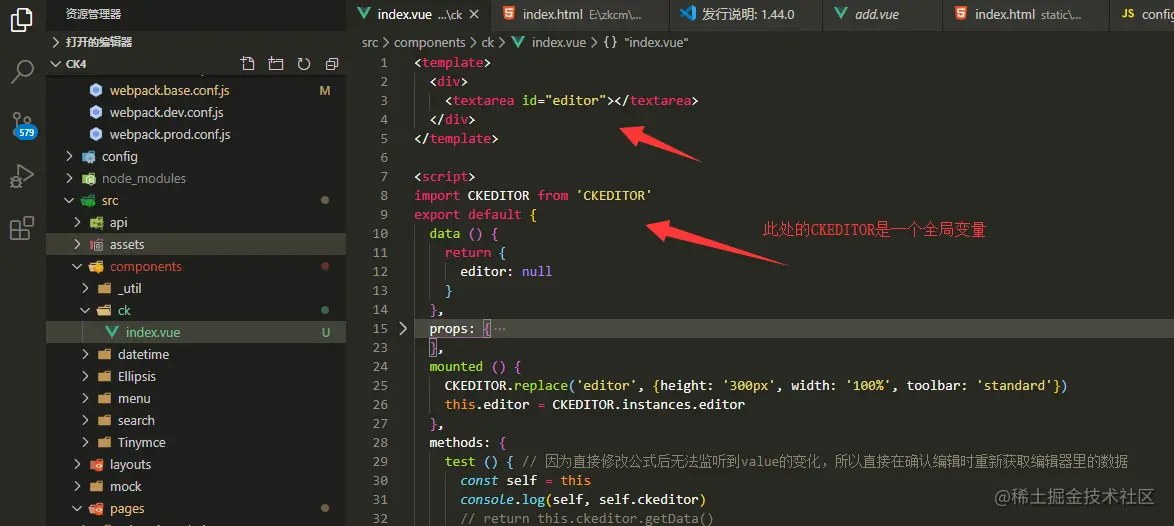Click the ck breadcrumb segment
This screenshot has width=1174, height=526.
pos(487,43)
